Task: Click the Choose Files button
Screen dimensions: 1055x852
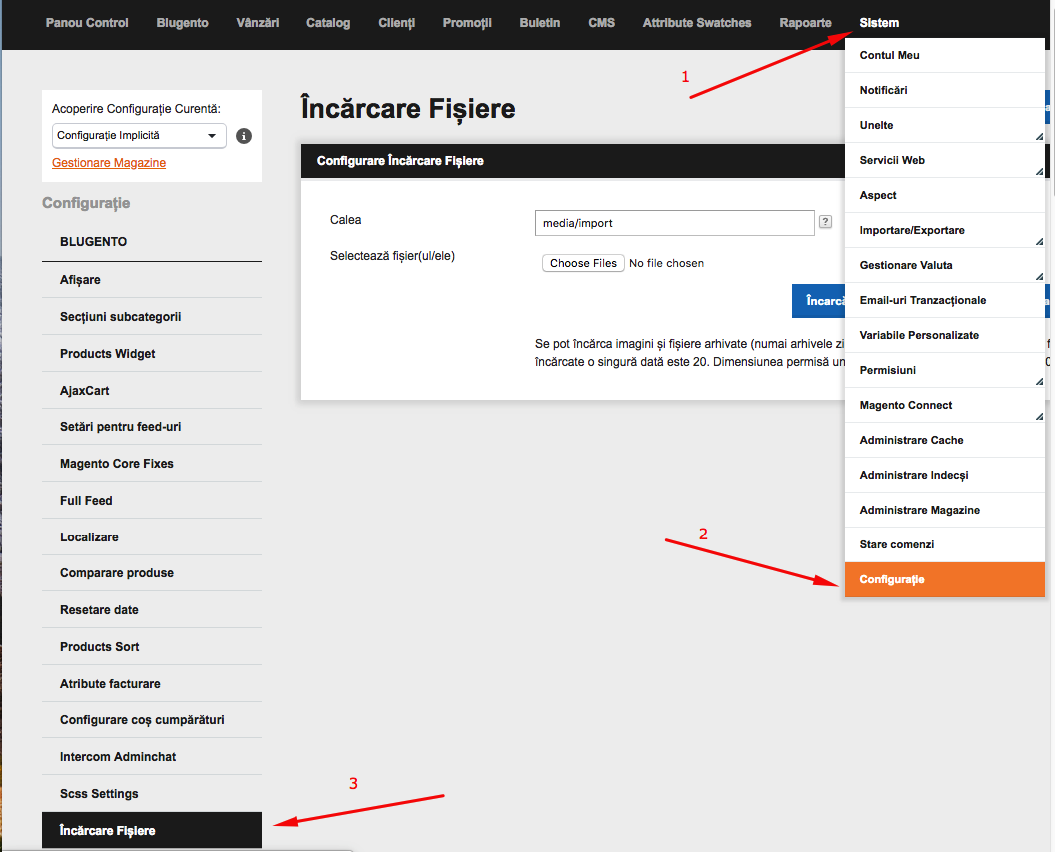Action: tap(583, 263)
